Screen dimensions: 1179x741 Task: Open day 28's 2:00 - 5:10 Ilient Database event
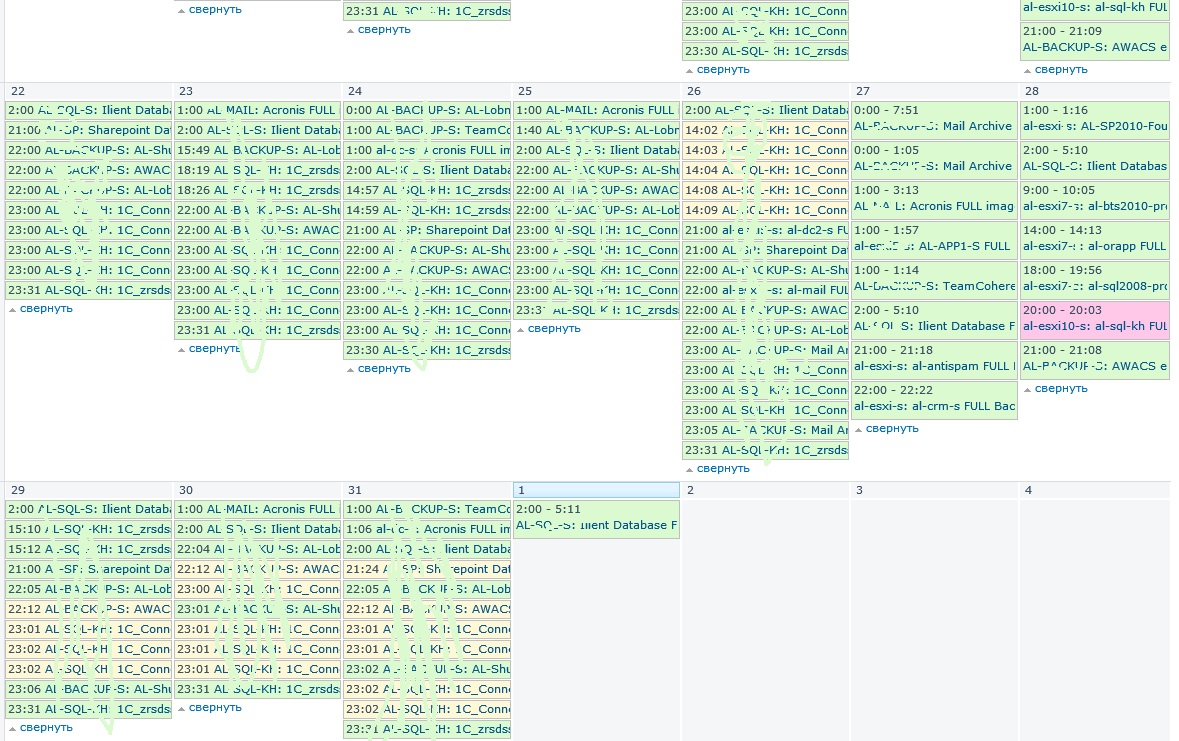click(x=1095, y=158)
